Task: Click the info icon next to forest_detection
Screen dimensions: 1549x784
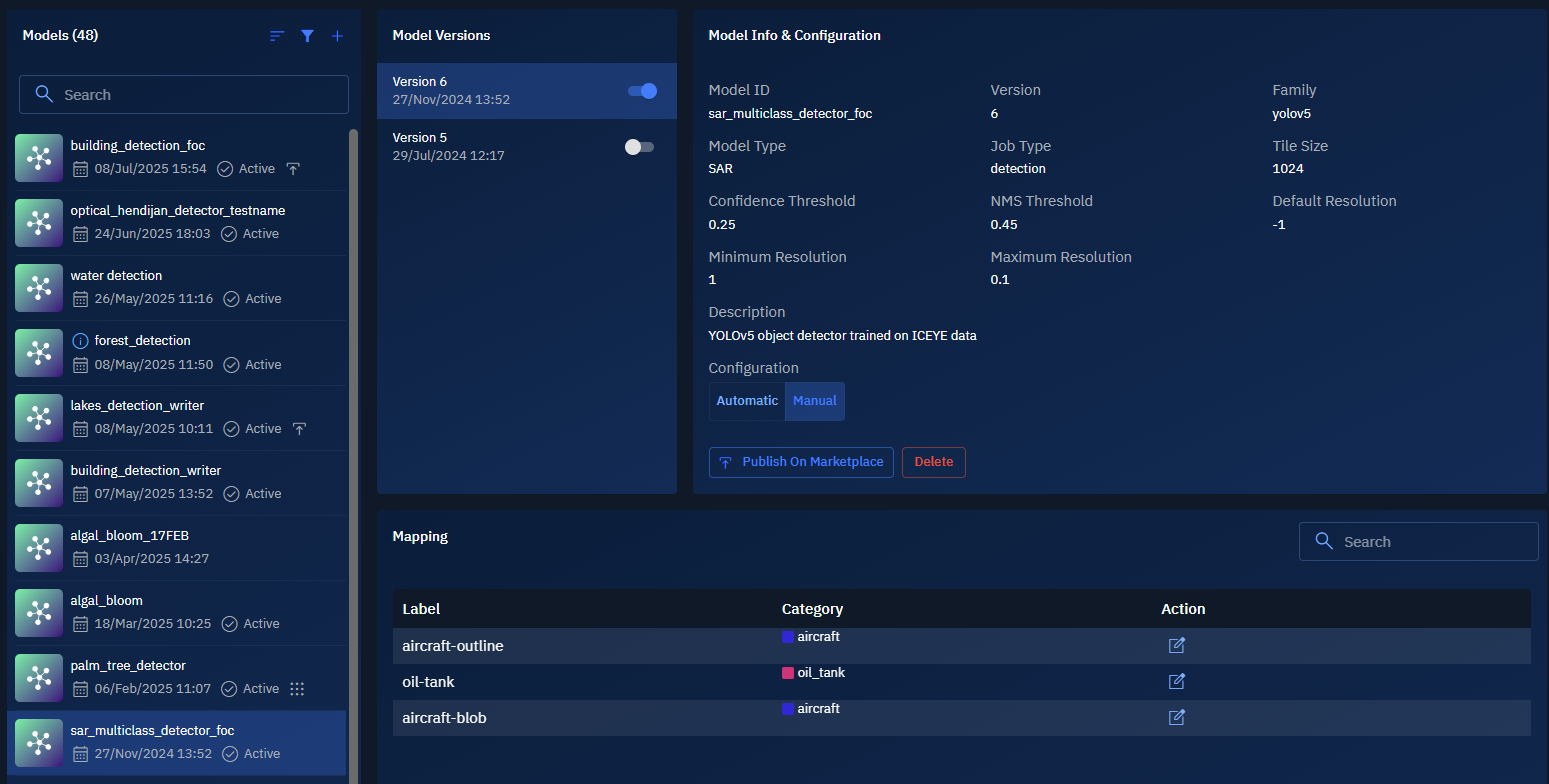Action: point(81,341)
